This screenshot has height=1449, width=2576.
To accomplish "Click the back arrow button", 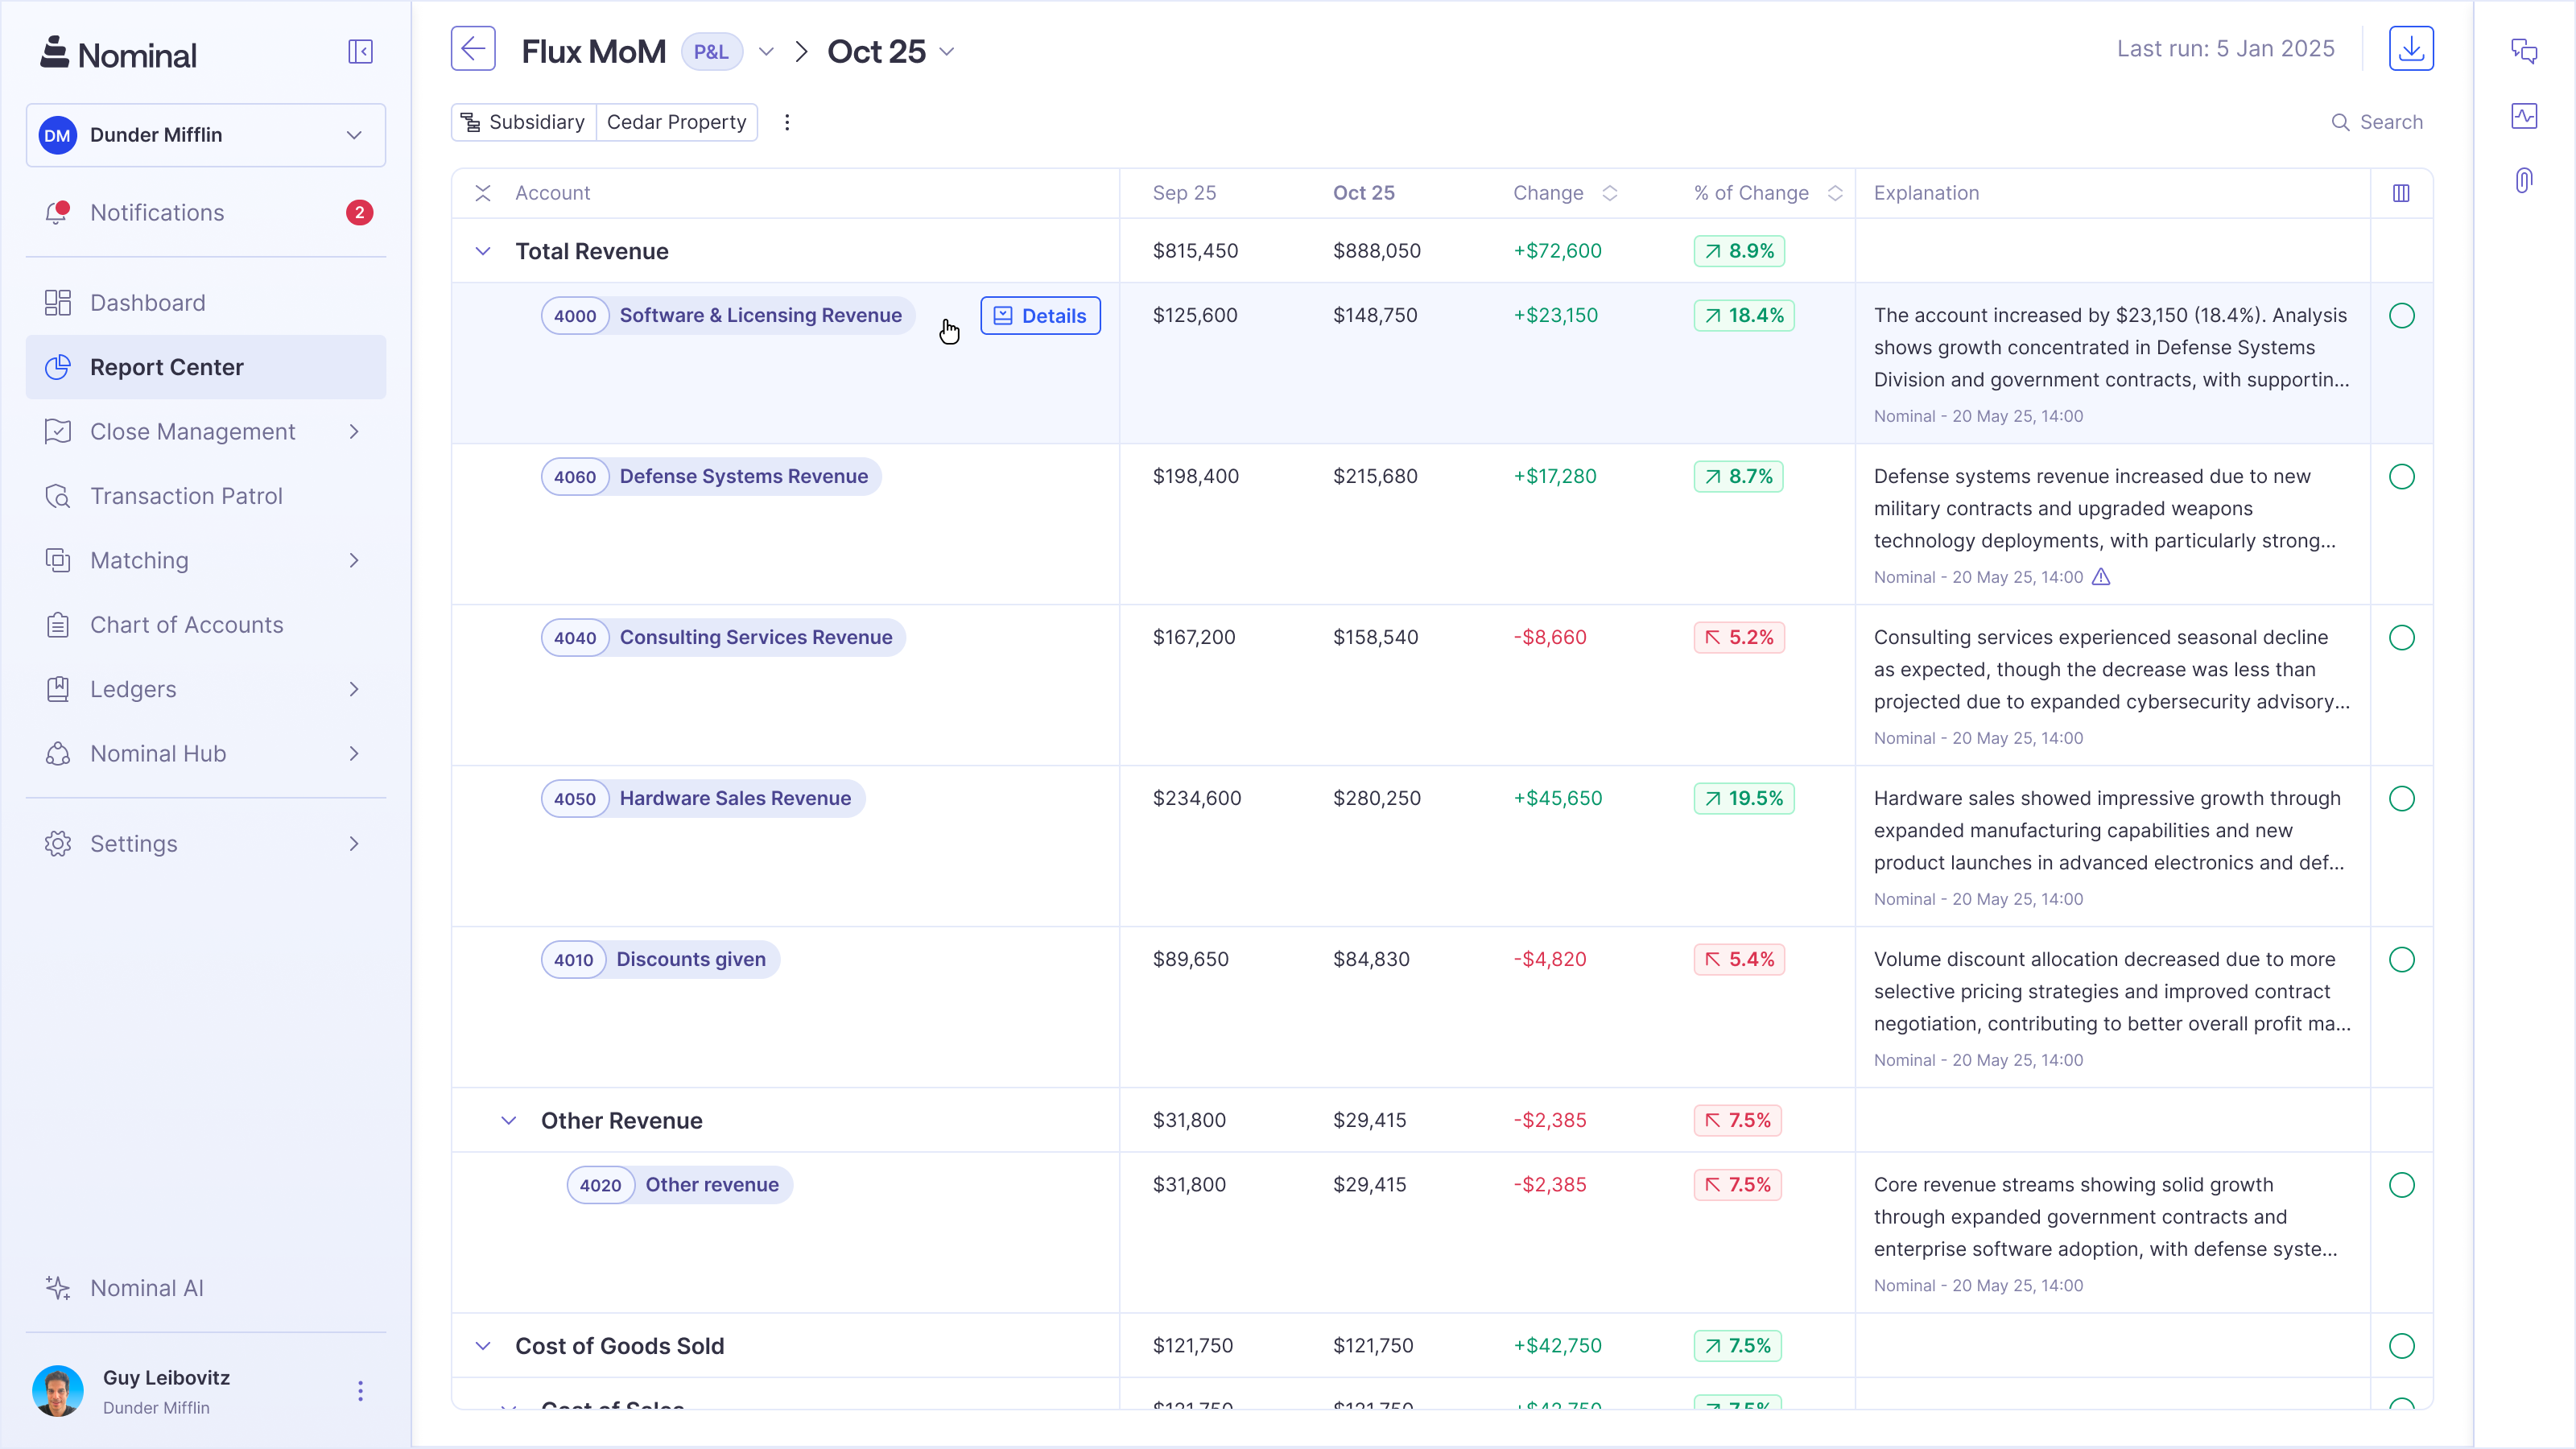I will pos(473,49).
